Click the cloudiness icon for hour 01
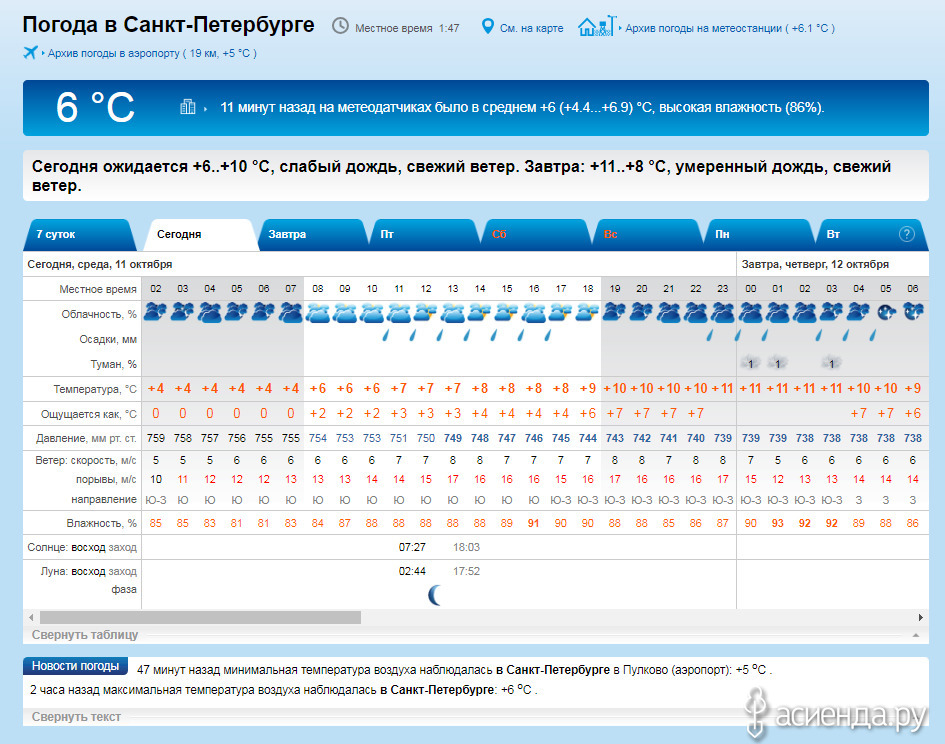The width and height of the screenshot is (945, 744). (x=777, y=313)
